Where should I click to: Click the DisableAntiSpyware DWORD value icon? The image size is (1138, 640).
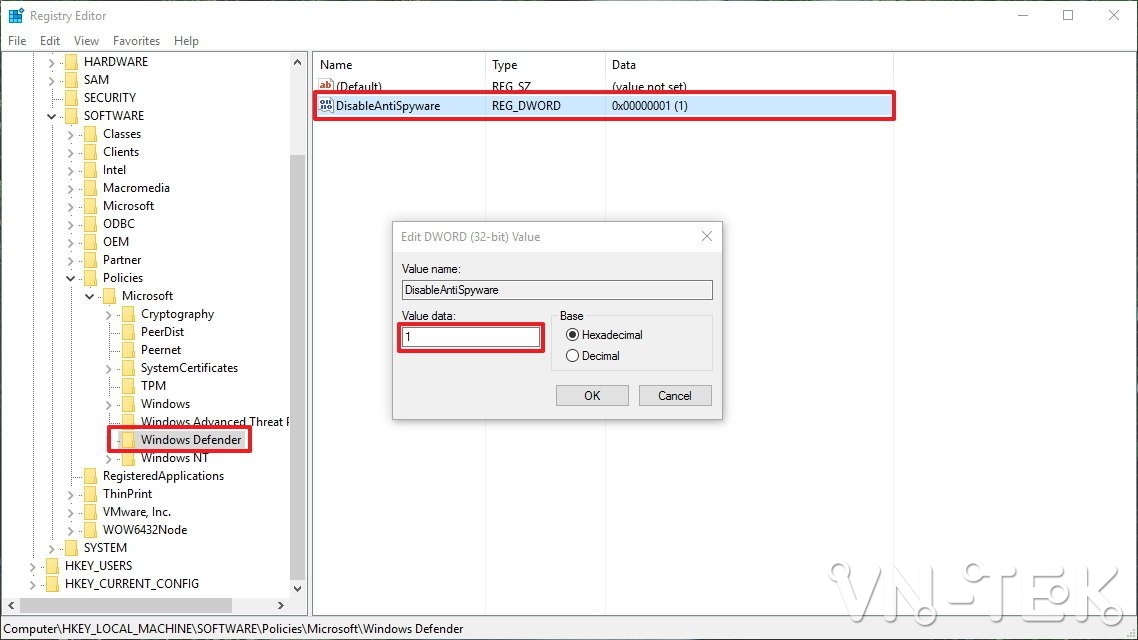tap(326, 105)
